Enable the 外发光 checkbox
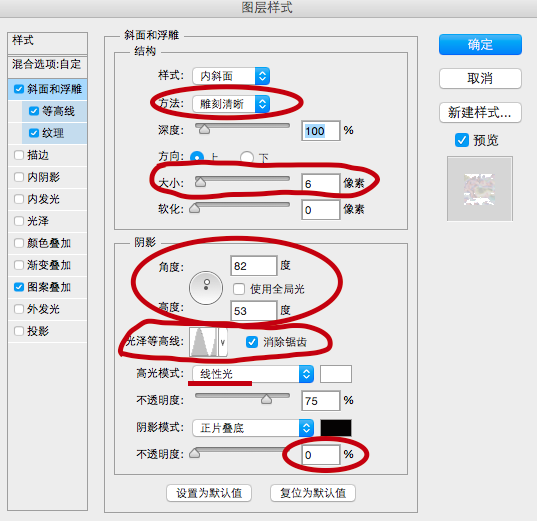This screenshot has height=521, width=537. (x=19, y=309)
